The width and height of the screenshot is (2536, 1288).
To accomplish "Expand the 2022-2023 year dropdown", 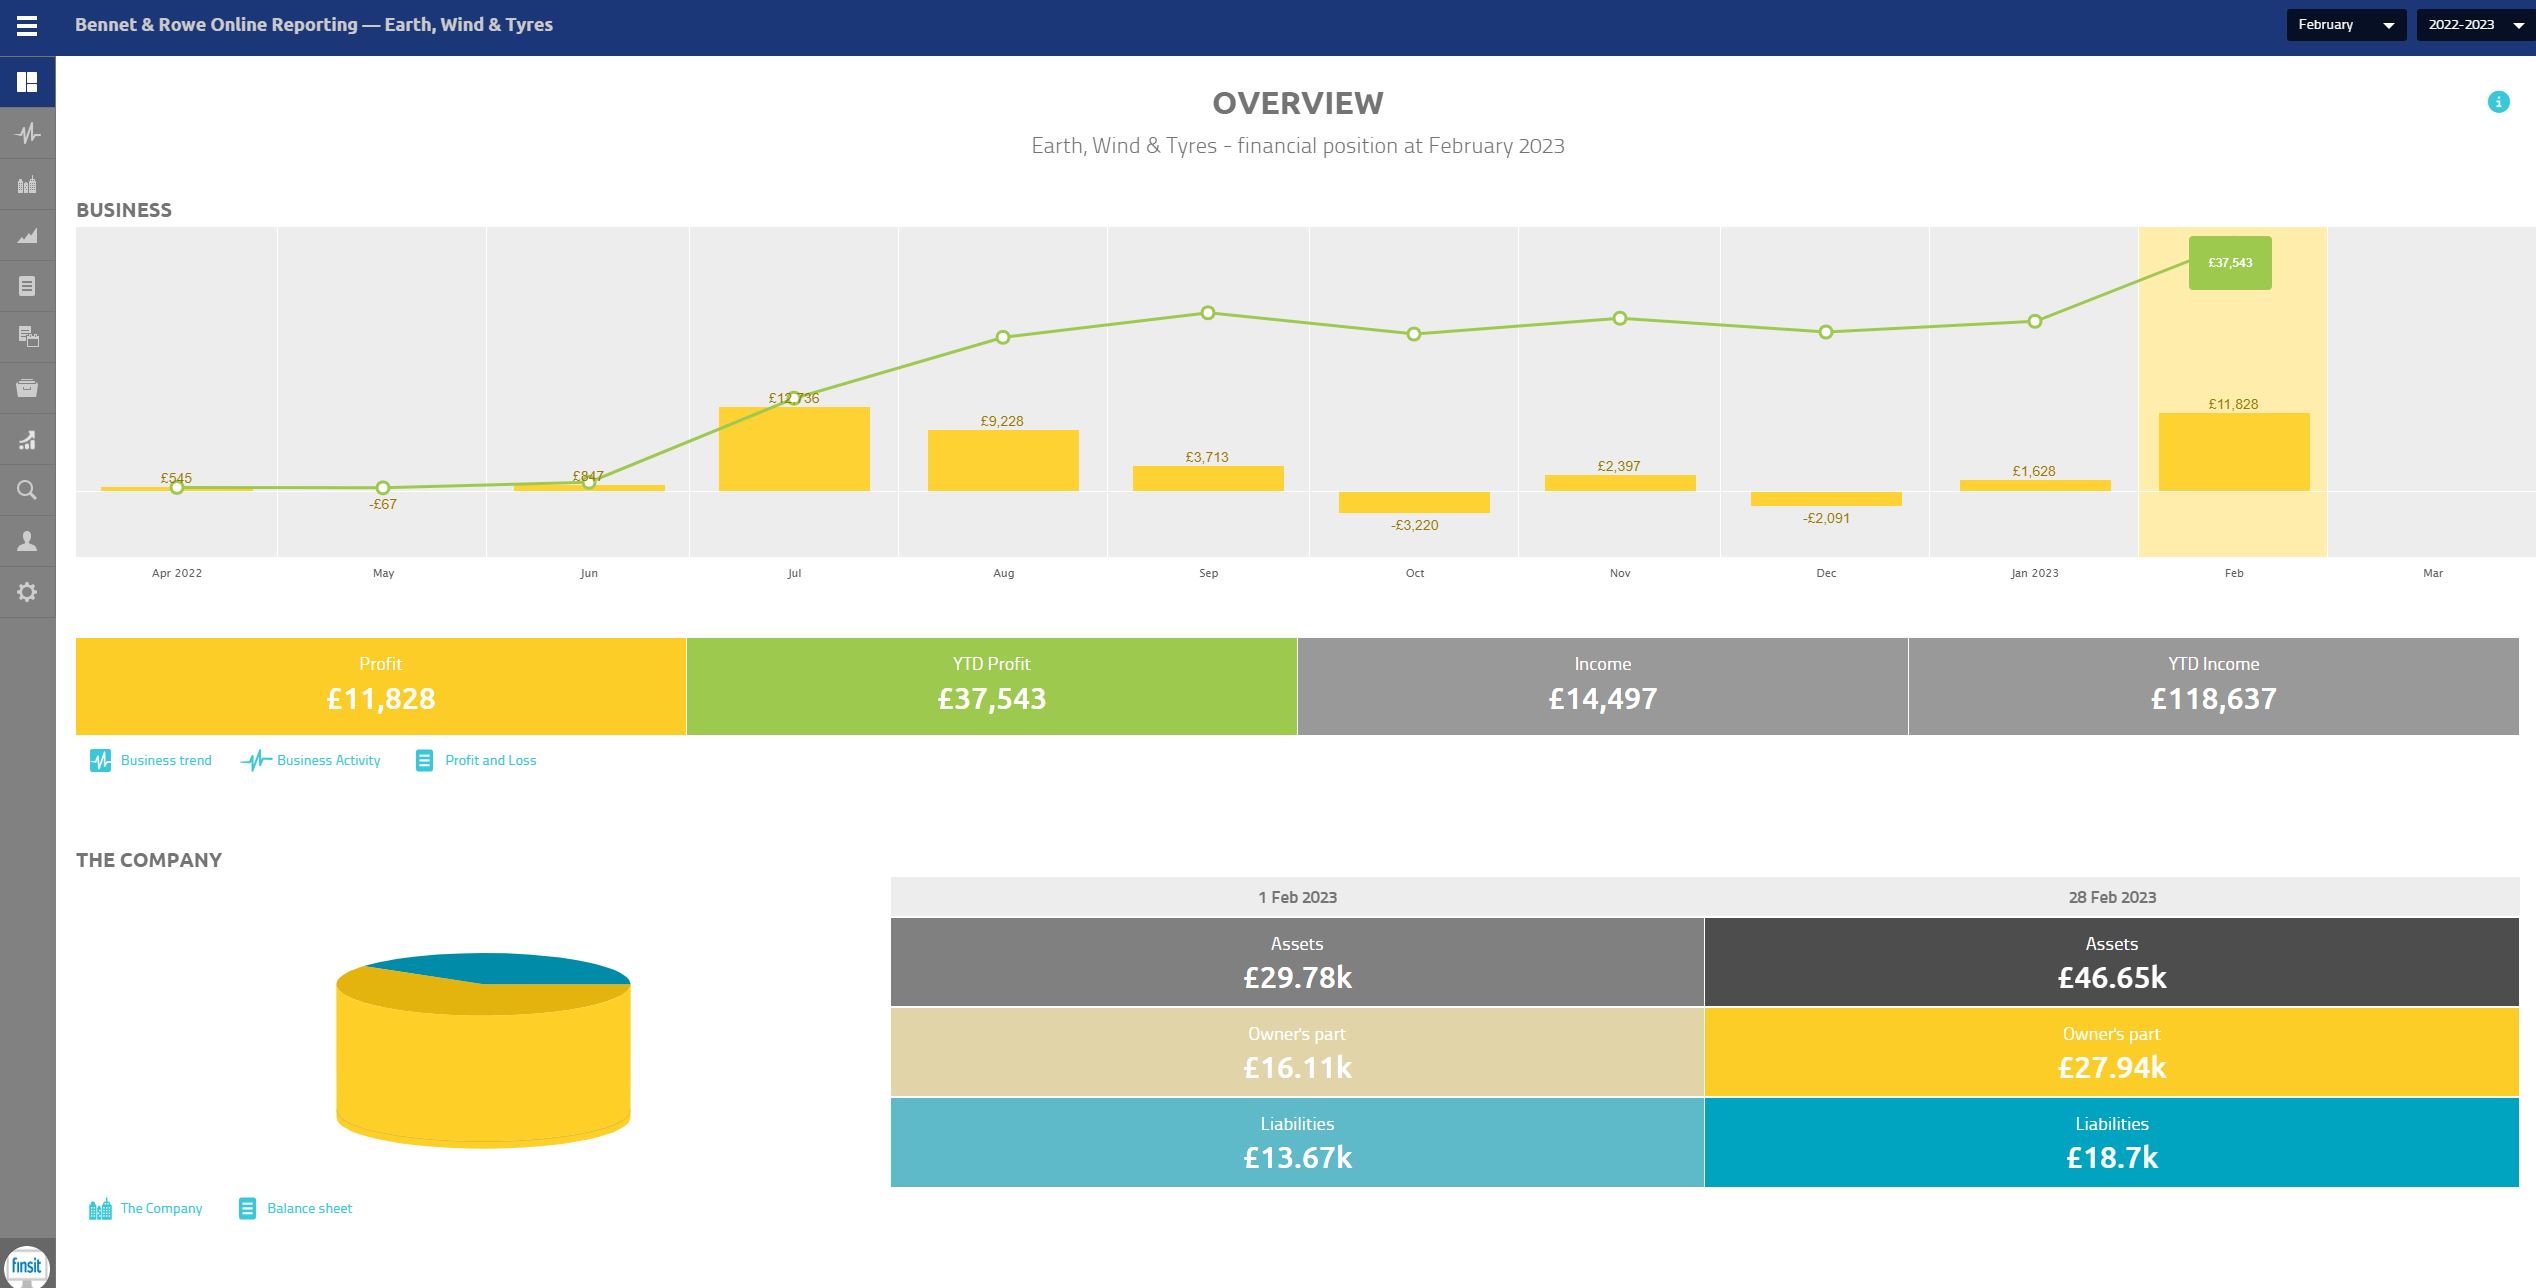I will point(2475,25).
